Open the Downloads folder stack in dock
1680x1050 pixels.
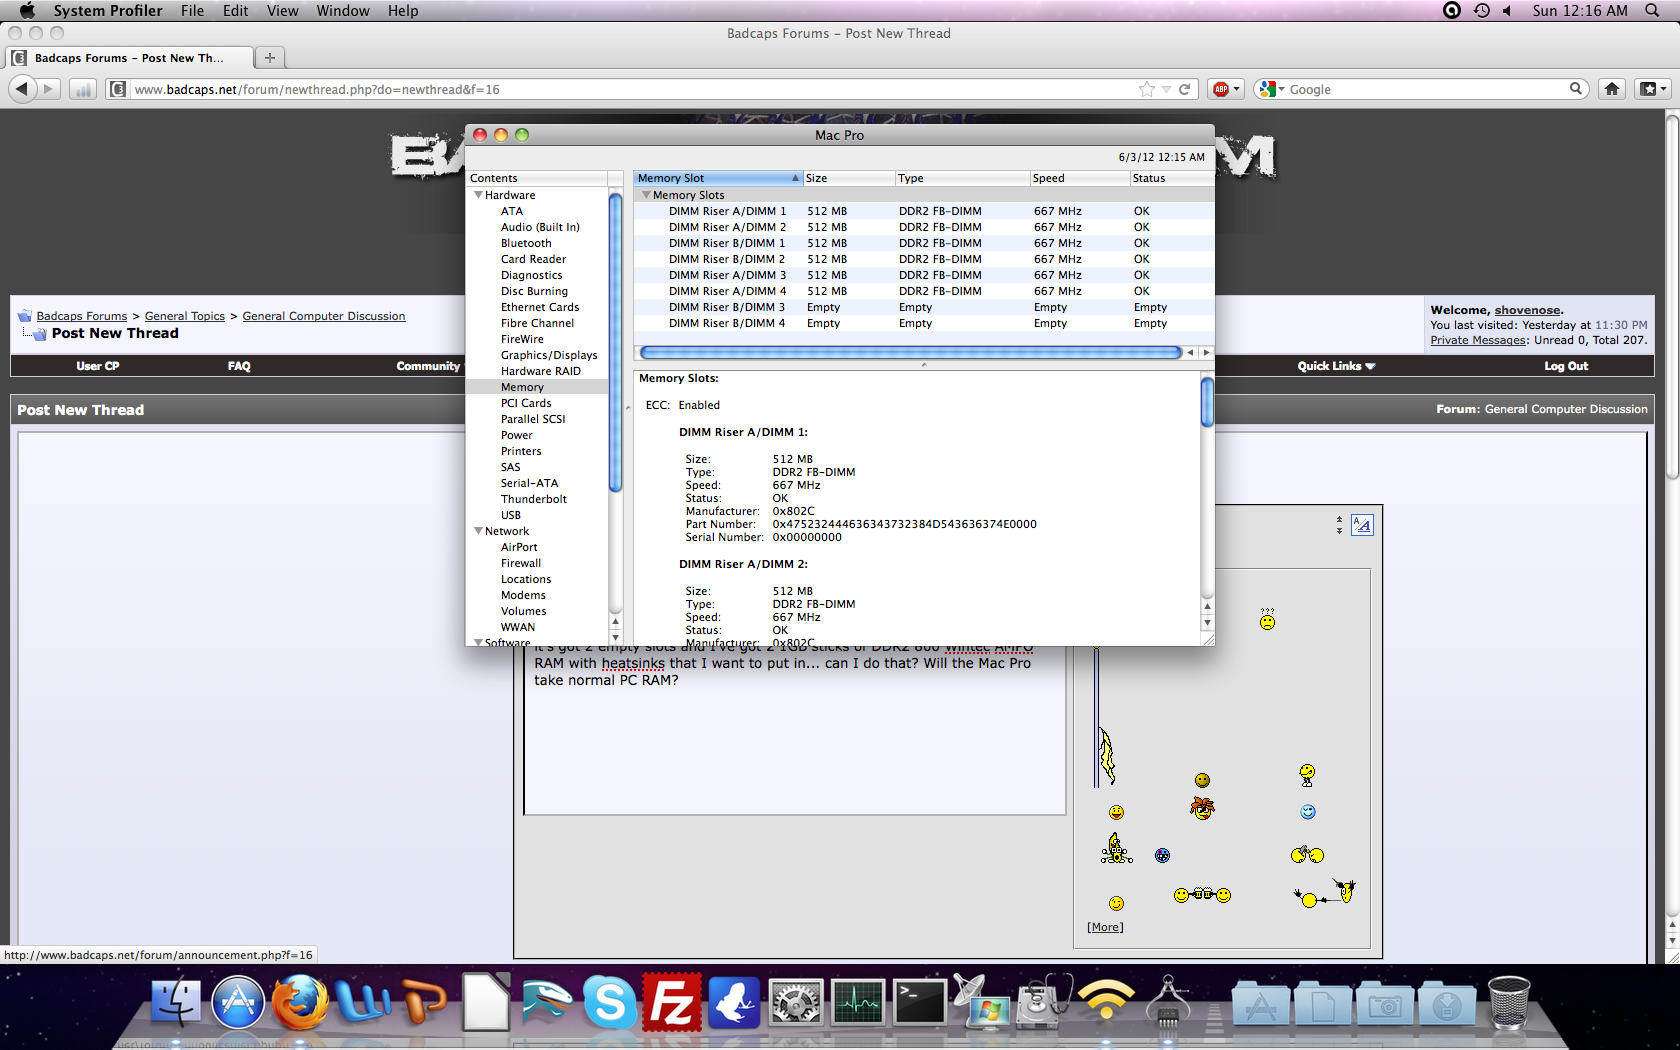tap(1446, 1004)
